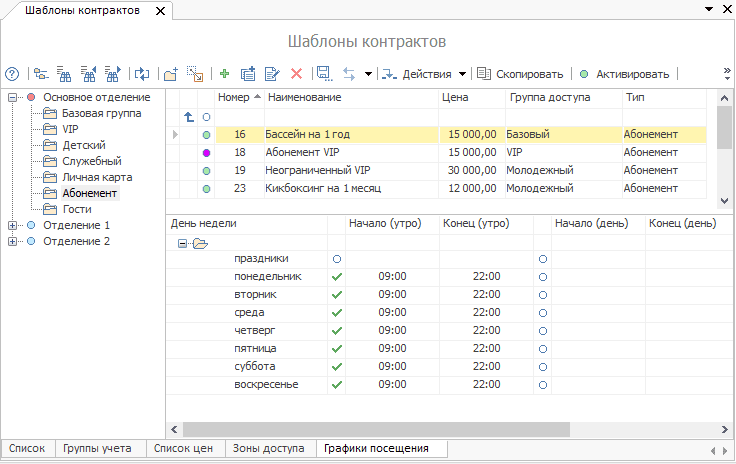This screenshot has height=464, width=736.
Task: Open the help question-mark icon
Action: (x=12, y=74)
